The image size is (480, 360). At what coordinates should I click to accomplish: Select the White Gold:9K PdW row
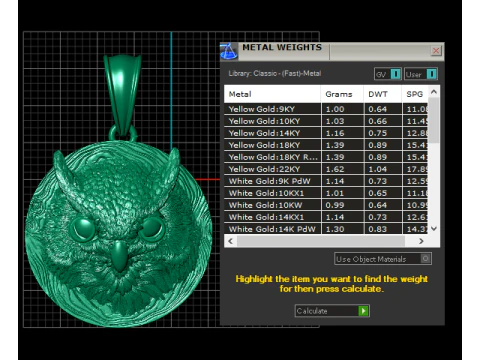tap(326, 181)
